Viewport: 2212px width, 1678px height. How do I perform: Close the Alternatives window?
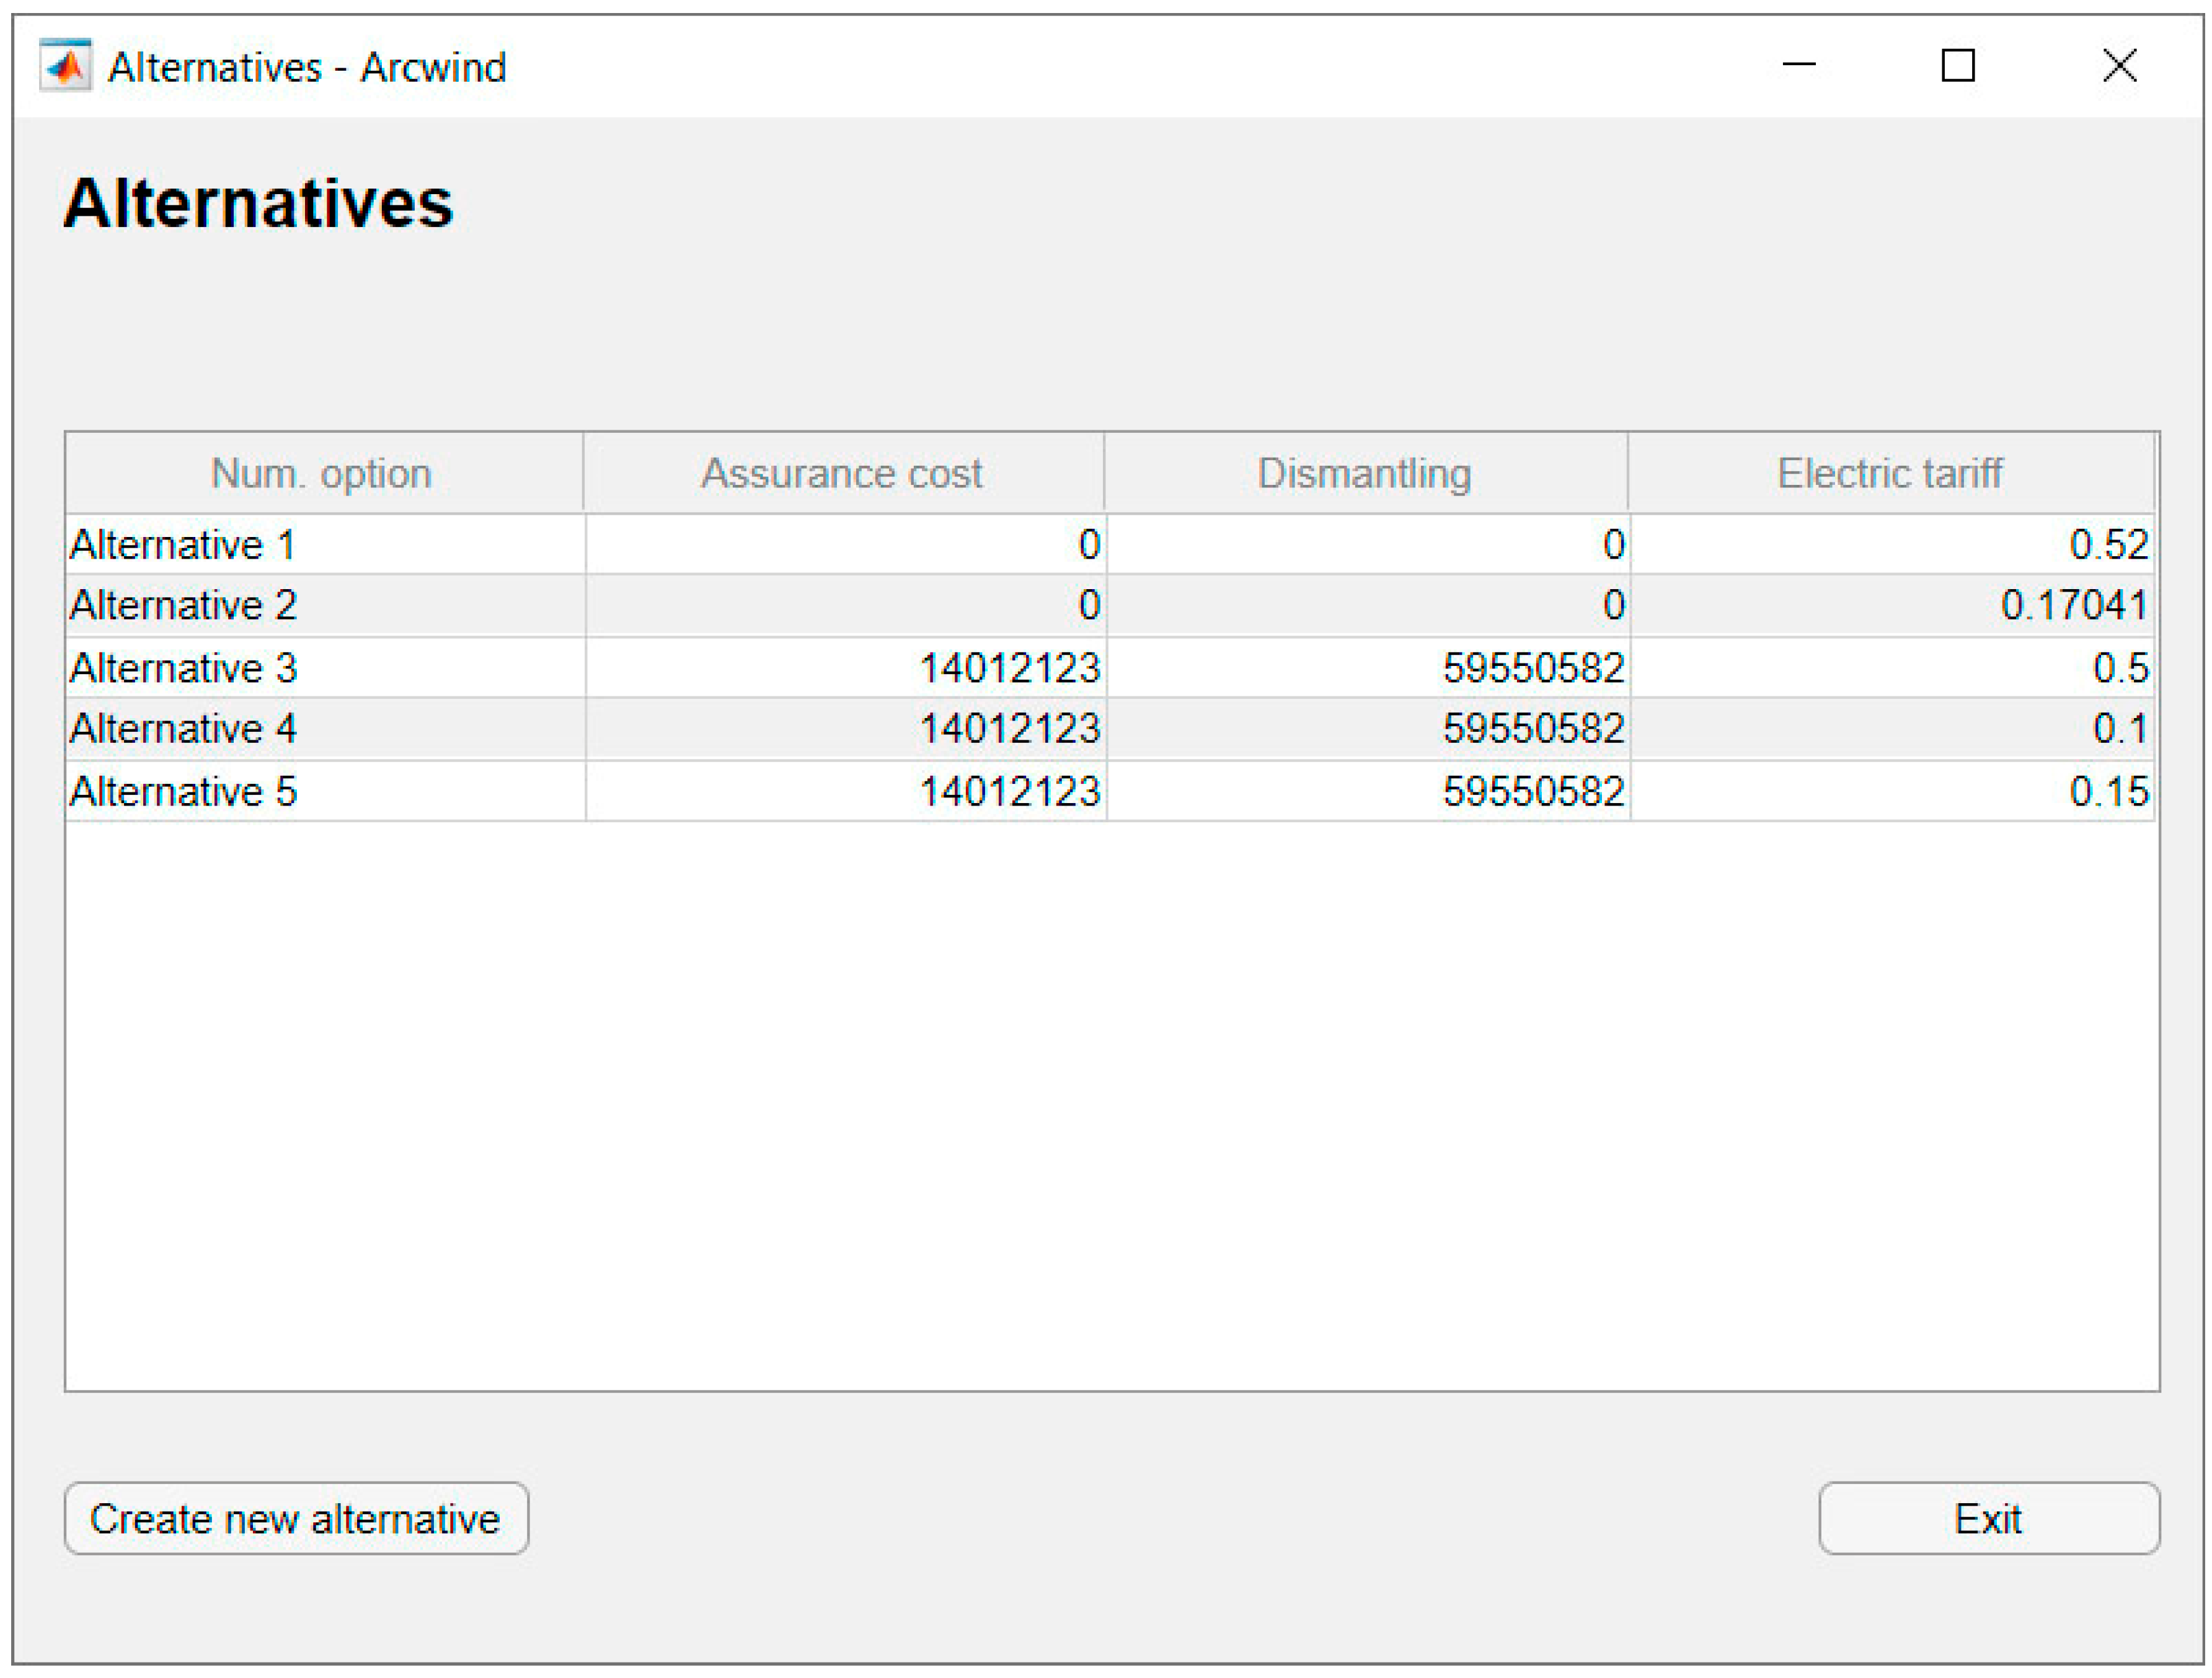[x=2118, y=66]
